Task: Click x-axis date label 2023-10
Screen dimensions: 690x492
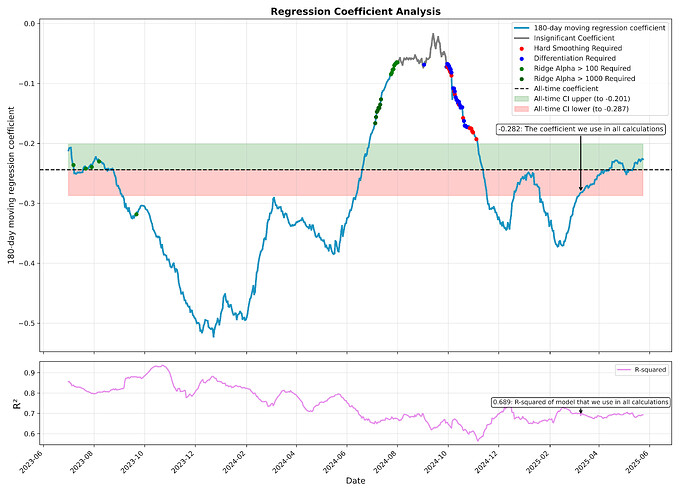Action: click(x=133, y=462)
